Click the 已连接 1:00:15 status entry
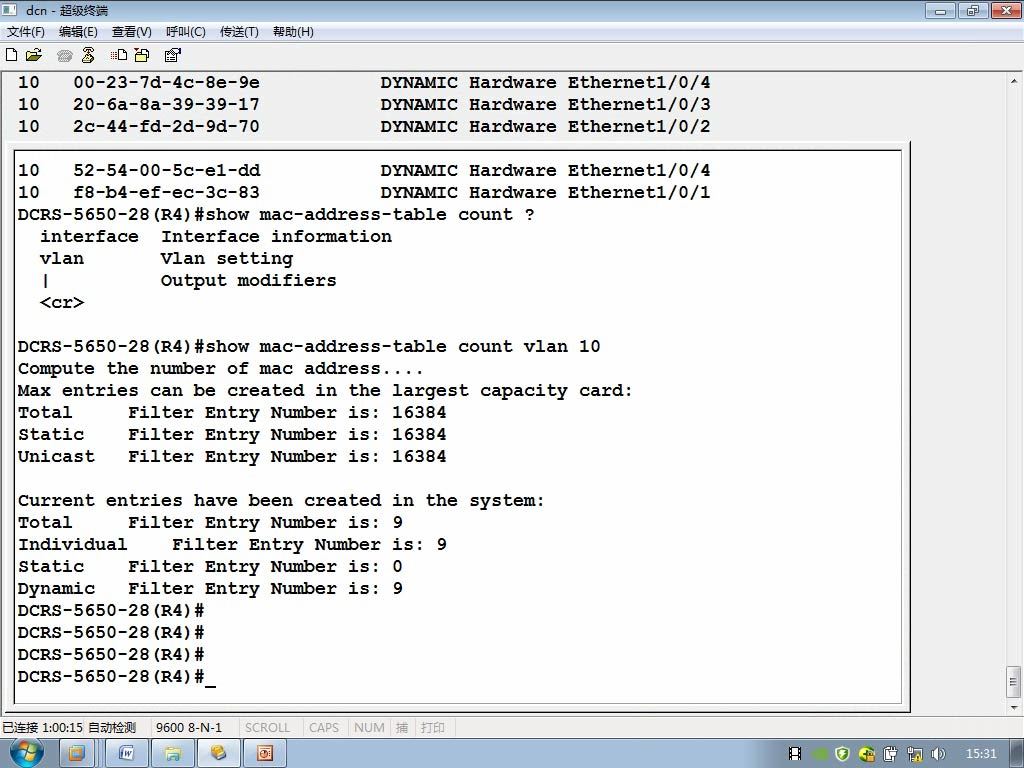This screenshot has height=768, width=1024. [42, 727]
